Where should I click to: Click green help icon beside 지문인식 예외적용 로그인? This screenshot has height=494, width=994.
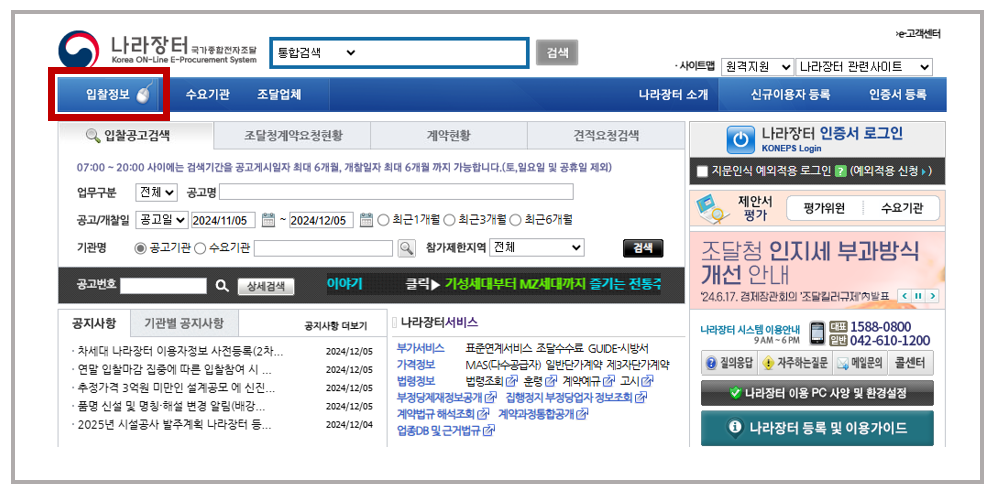click(841, 171)
